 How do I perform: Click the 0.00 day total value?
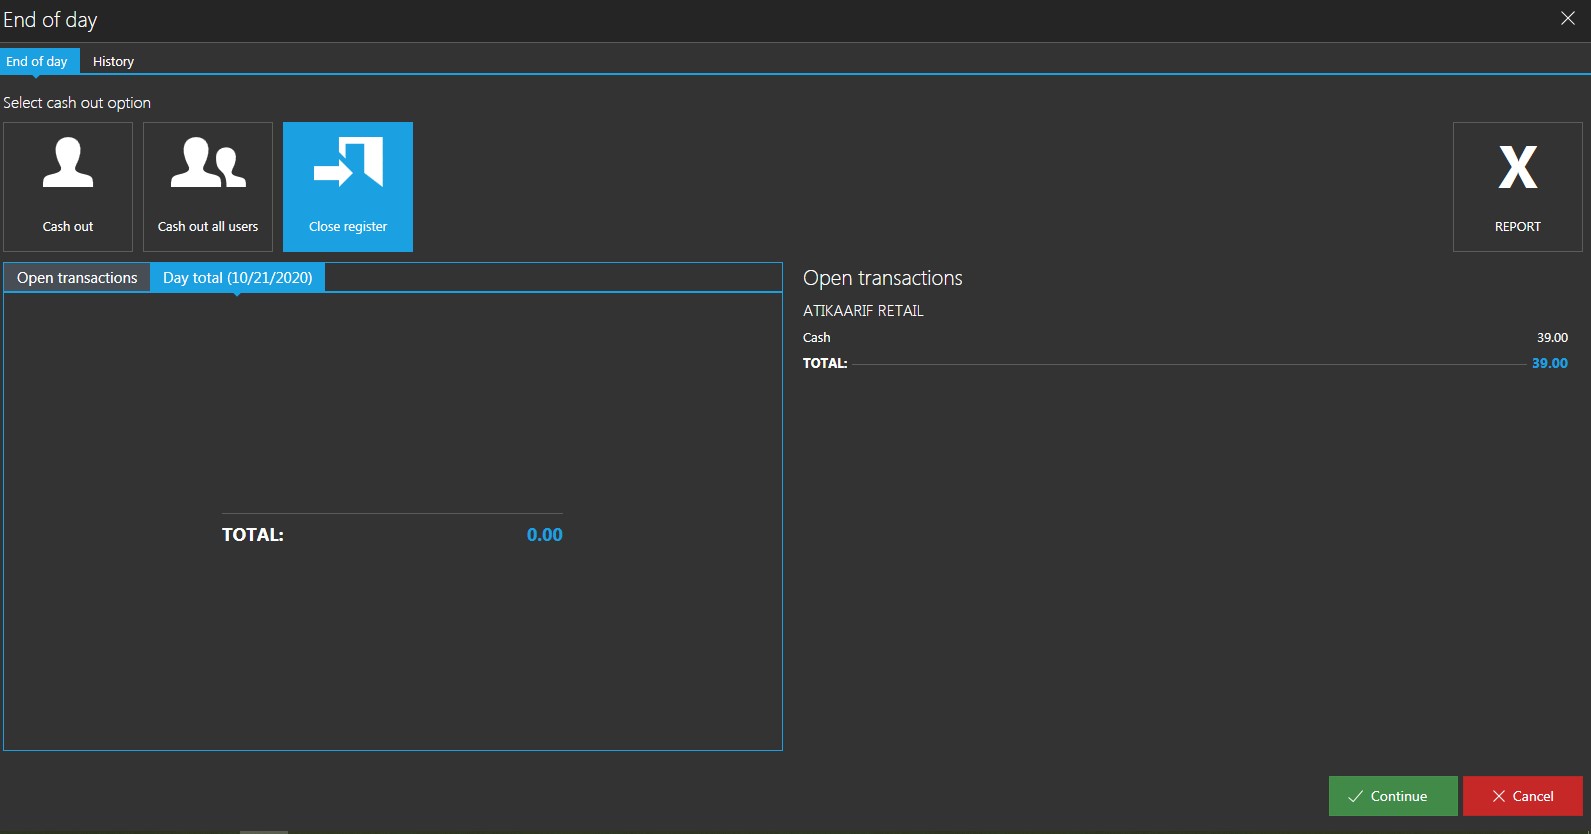pos(544,535)
